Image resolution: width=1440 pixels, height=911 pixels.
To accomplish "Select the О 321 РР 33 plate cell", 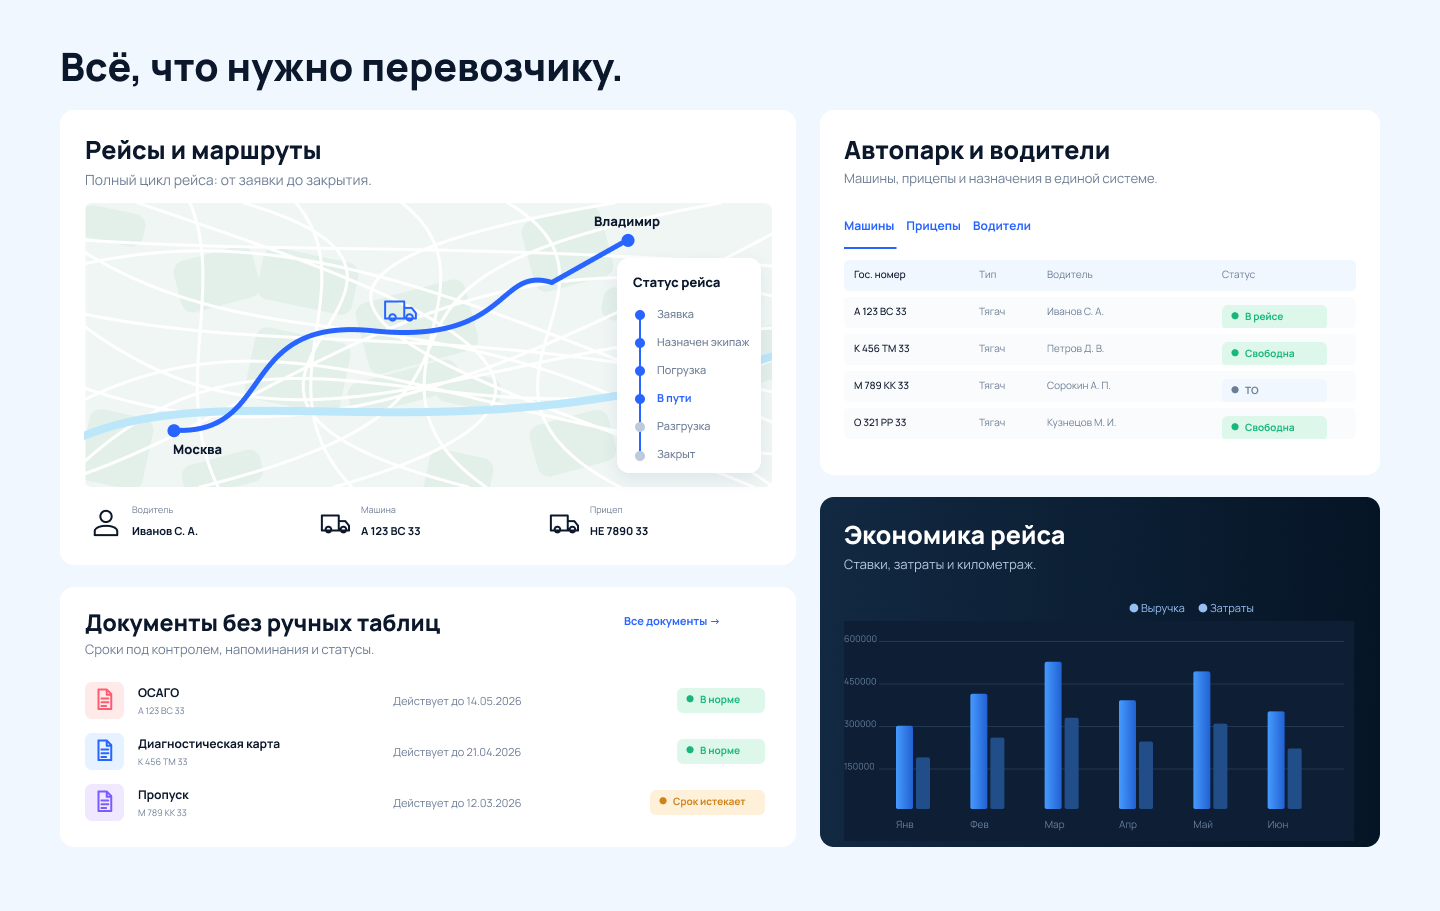I will pos(880,423).
